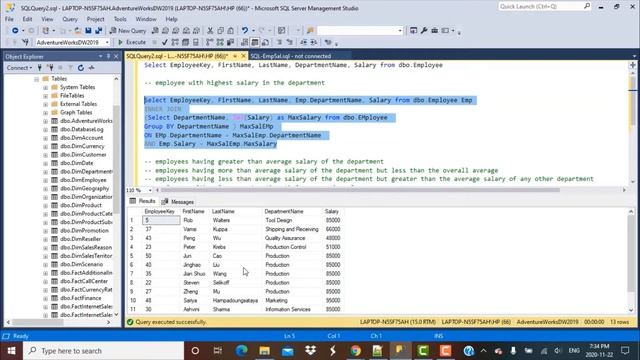The width and height of the screenshot is (640, 360).
Task: Click the Filter icon in Object Explorer
Action: (x=70, y=68)
